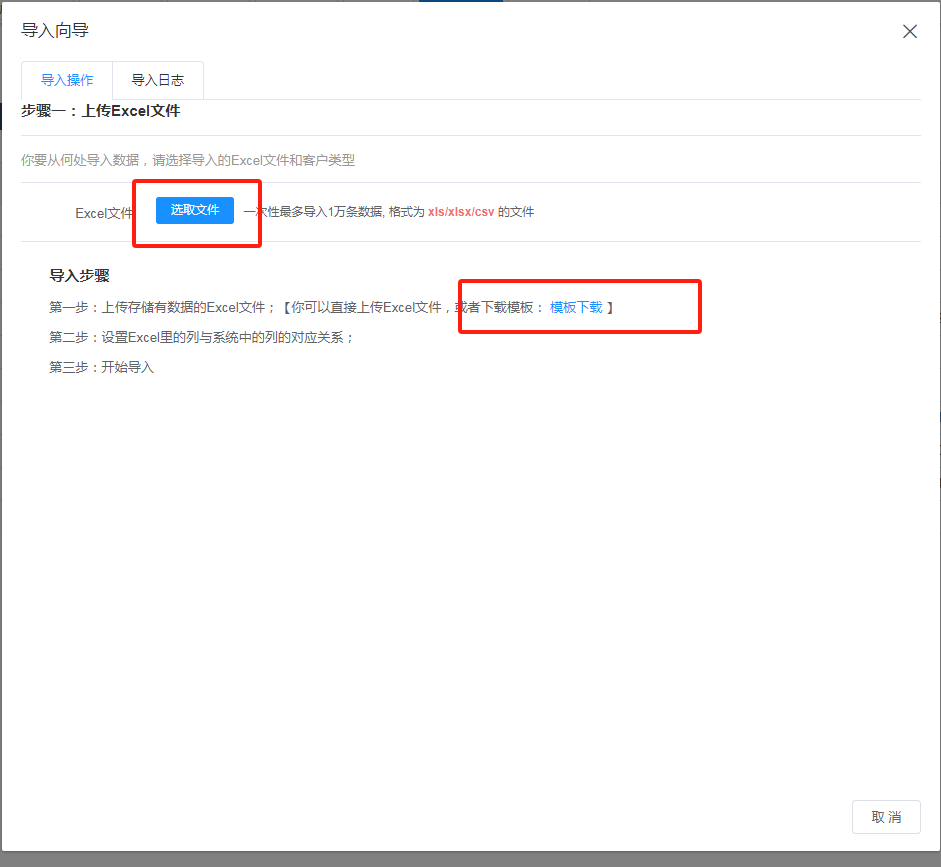This screenshot has height=867, width=941.
Task: Click the 步骤一：上传Excel文件 heading
Action: (x=101, y=111)
